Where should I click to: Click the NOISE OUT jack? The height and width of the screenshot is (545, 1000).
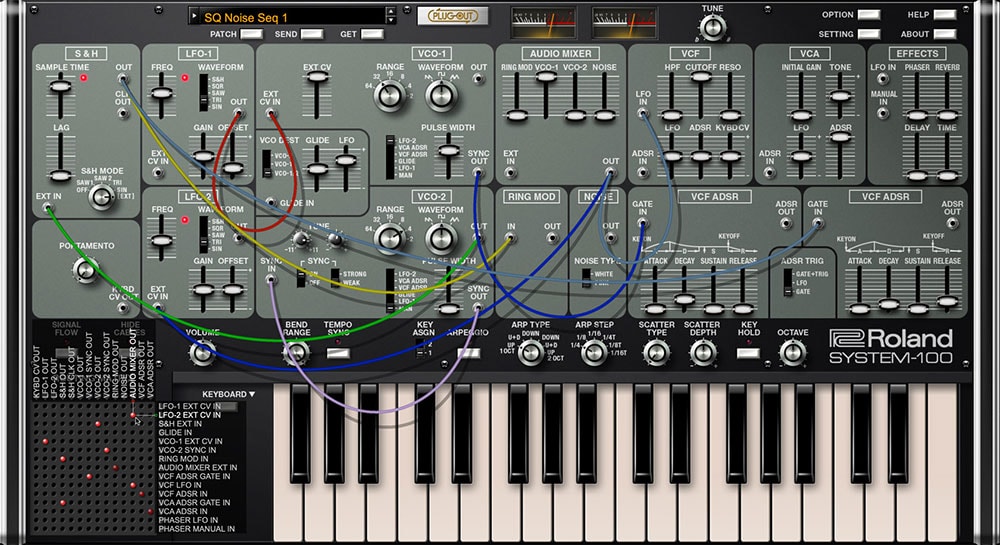click(x=610, y=238)
